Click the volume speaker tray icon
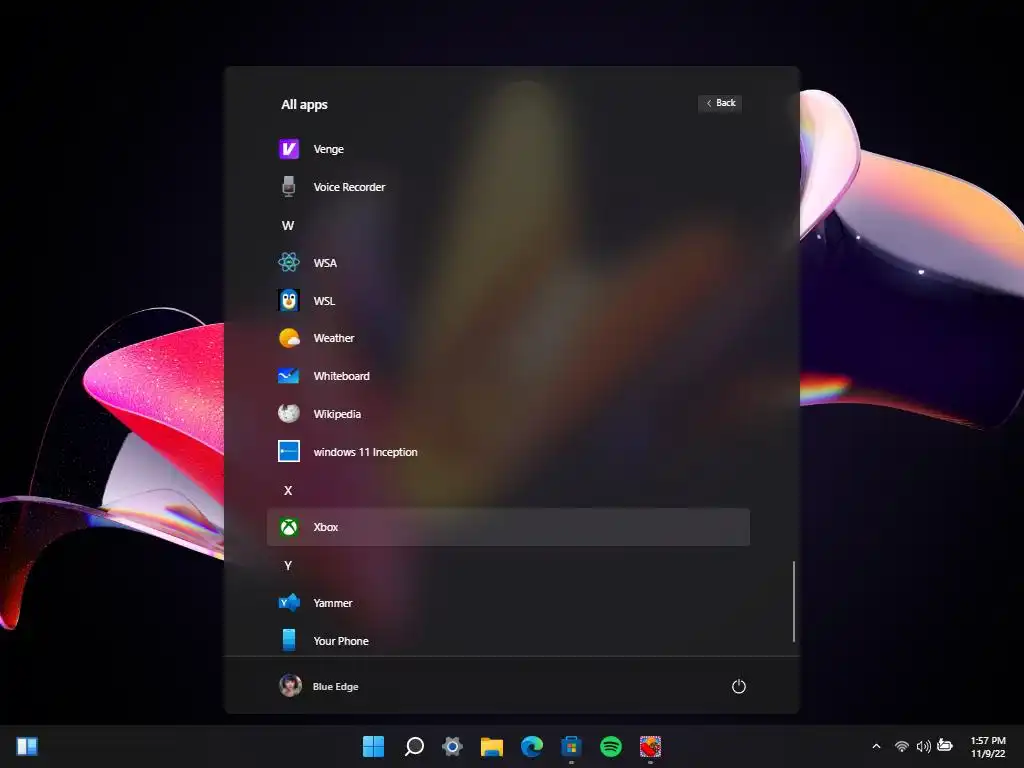Viewport: 1024px width, 768px height. tap(923, 746)
